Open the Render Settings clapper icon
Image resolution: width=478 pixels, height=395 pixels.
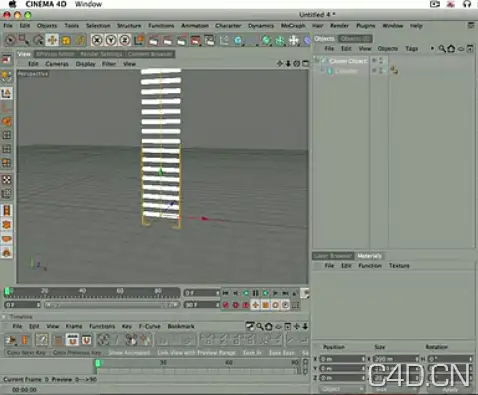(209, 40)
